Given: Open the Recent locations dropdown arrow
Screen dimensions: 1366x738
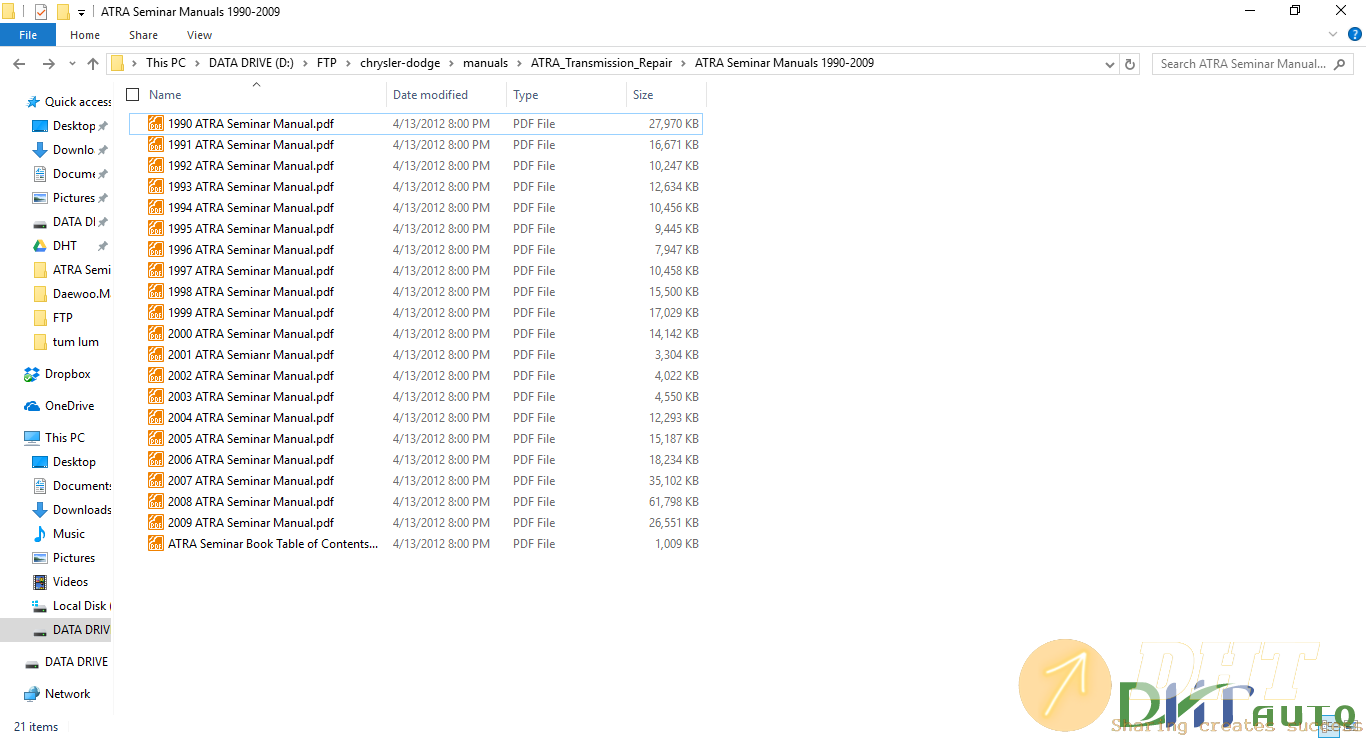Looking at the screenshot, I should [72, 63].
